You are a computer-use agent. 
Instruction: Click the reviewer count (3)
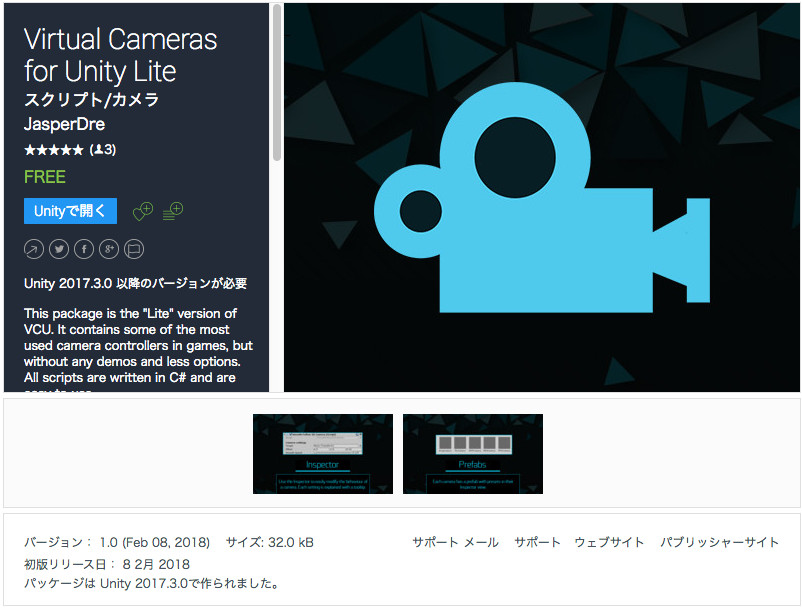click(x=103, y=150)
